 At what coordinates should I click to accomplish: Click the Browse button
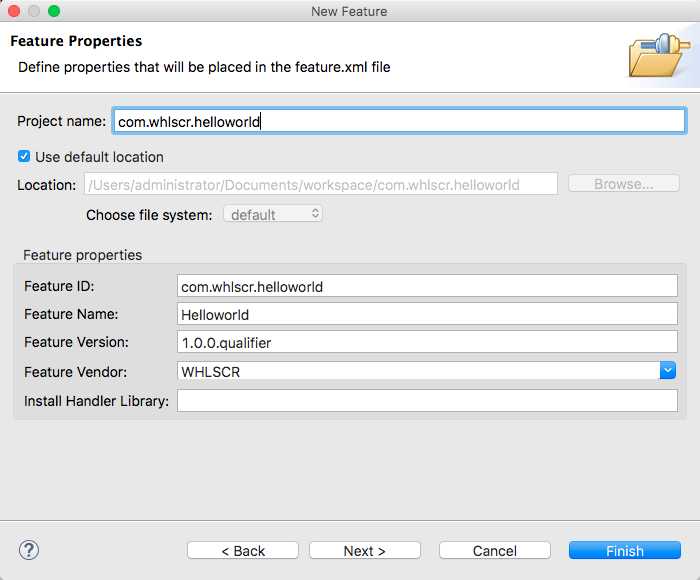pyautogui.click(x=624, y=184)
